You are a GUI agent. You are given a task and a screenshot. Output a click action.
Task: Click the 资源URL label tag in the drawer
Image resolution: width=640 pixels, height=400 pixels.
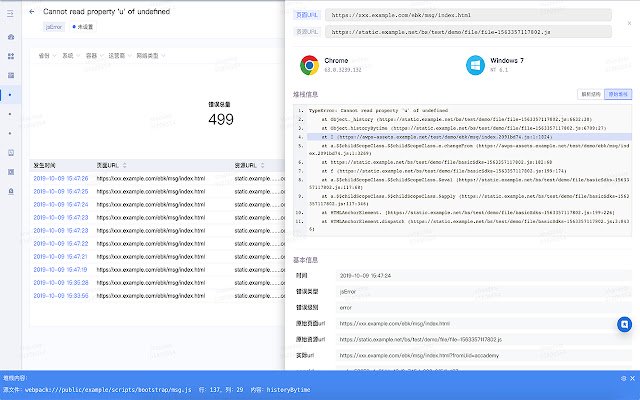(307, 32)
